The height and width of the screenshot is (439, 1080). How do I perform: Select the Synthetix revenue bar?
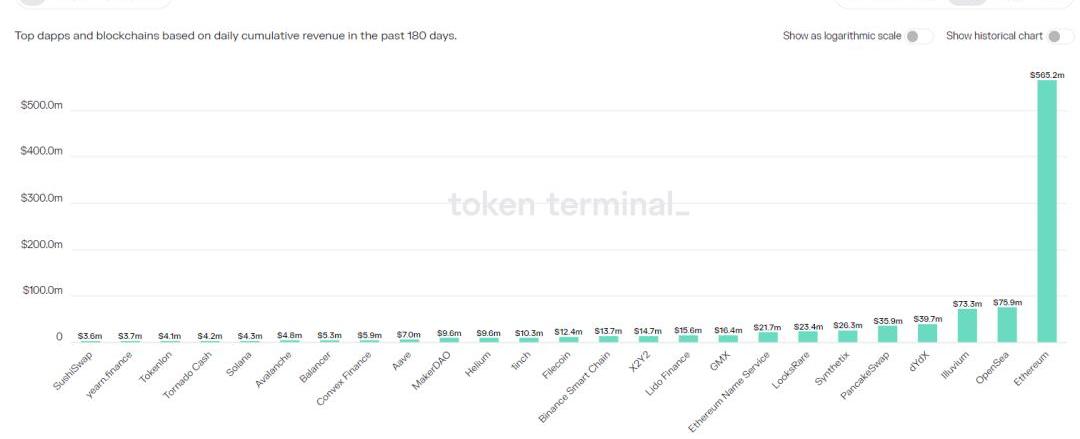847,336
